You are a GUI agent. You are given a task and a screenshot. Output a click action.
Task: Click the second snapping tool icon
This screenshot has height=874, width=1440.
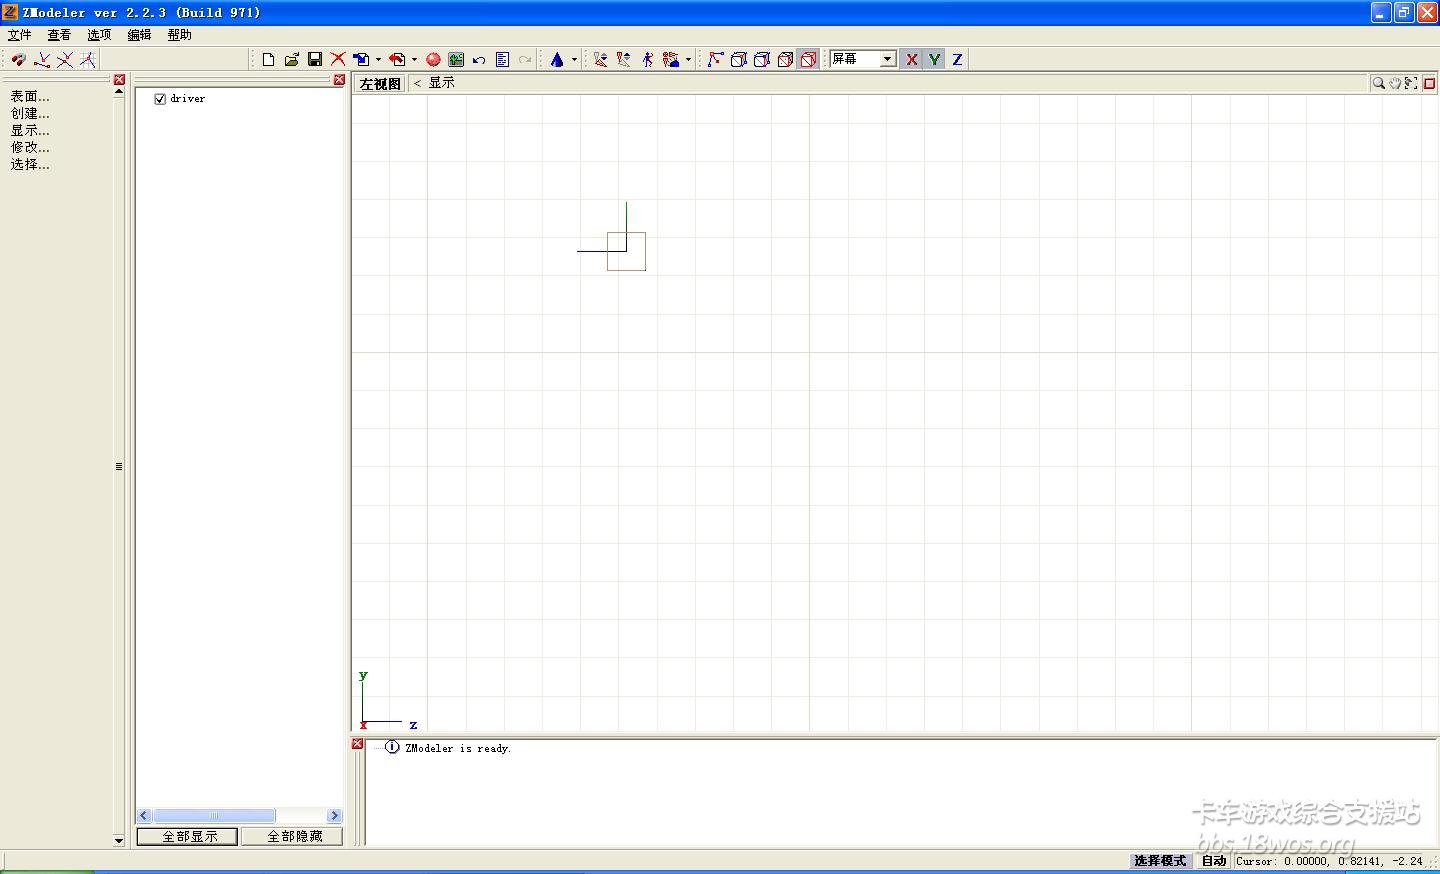pyautogui.click(x=42, y=60)
